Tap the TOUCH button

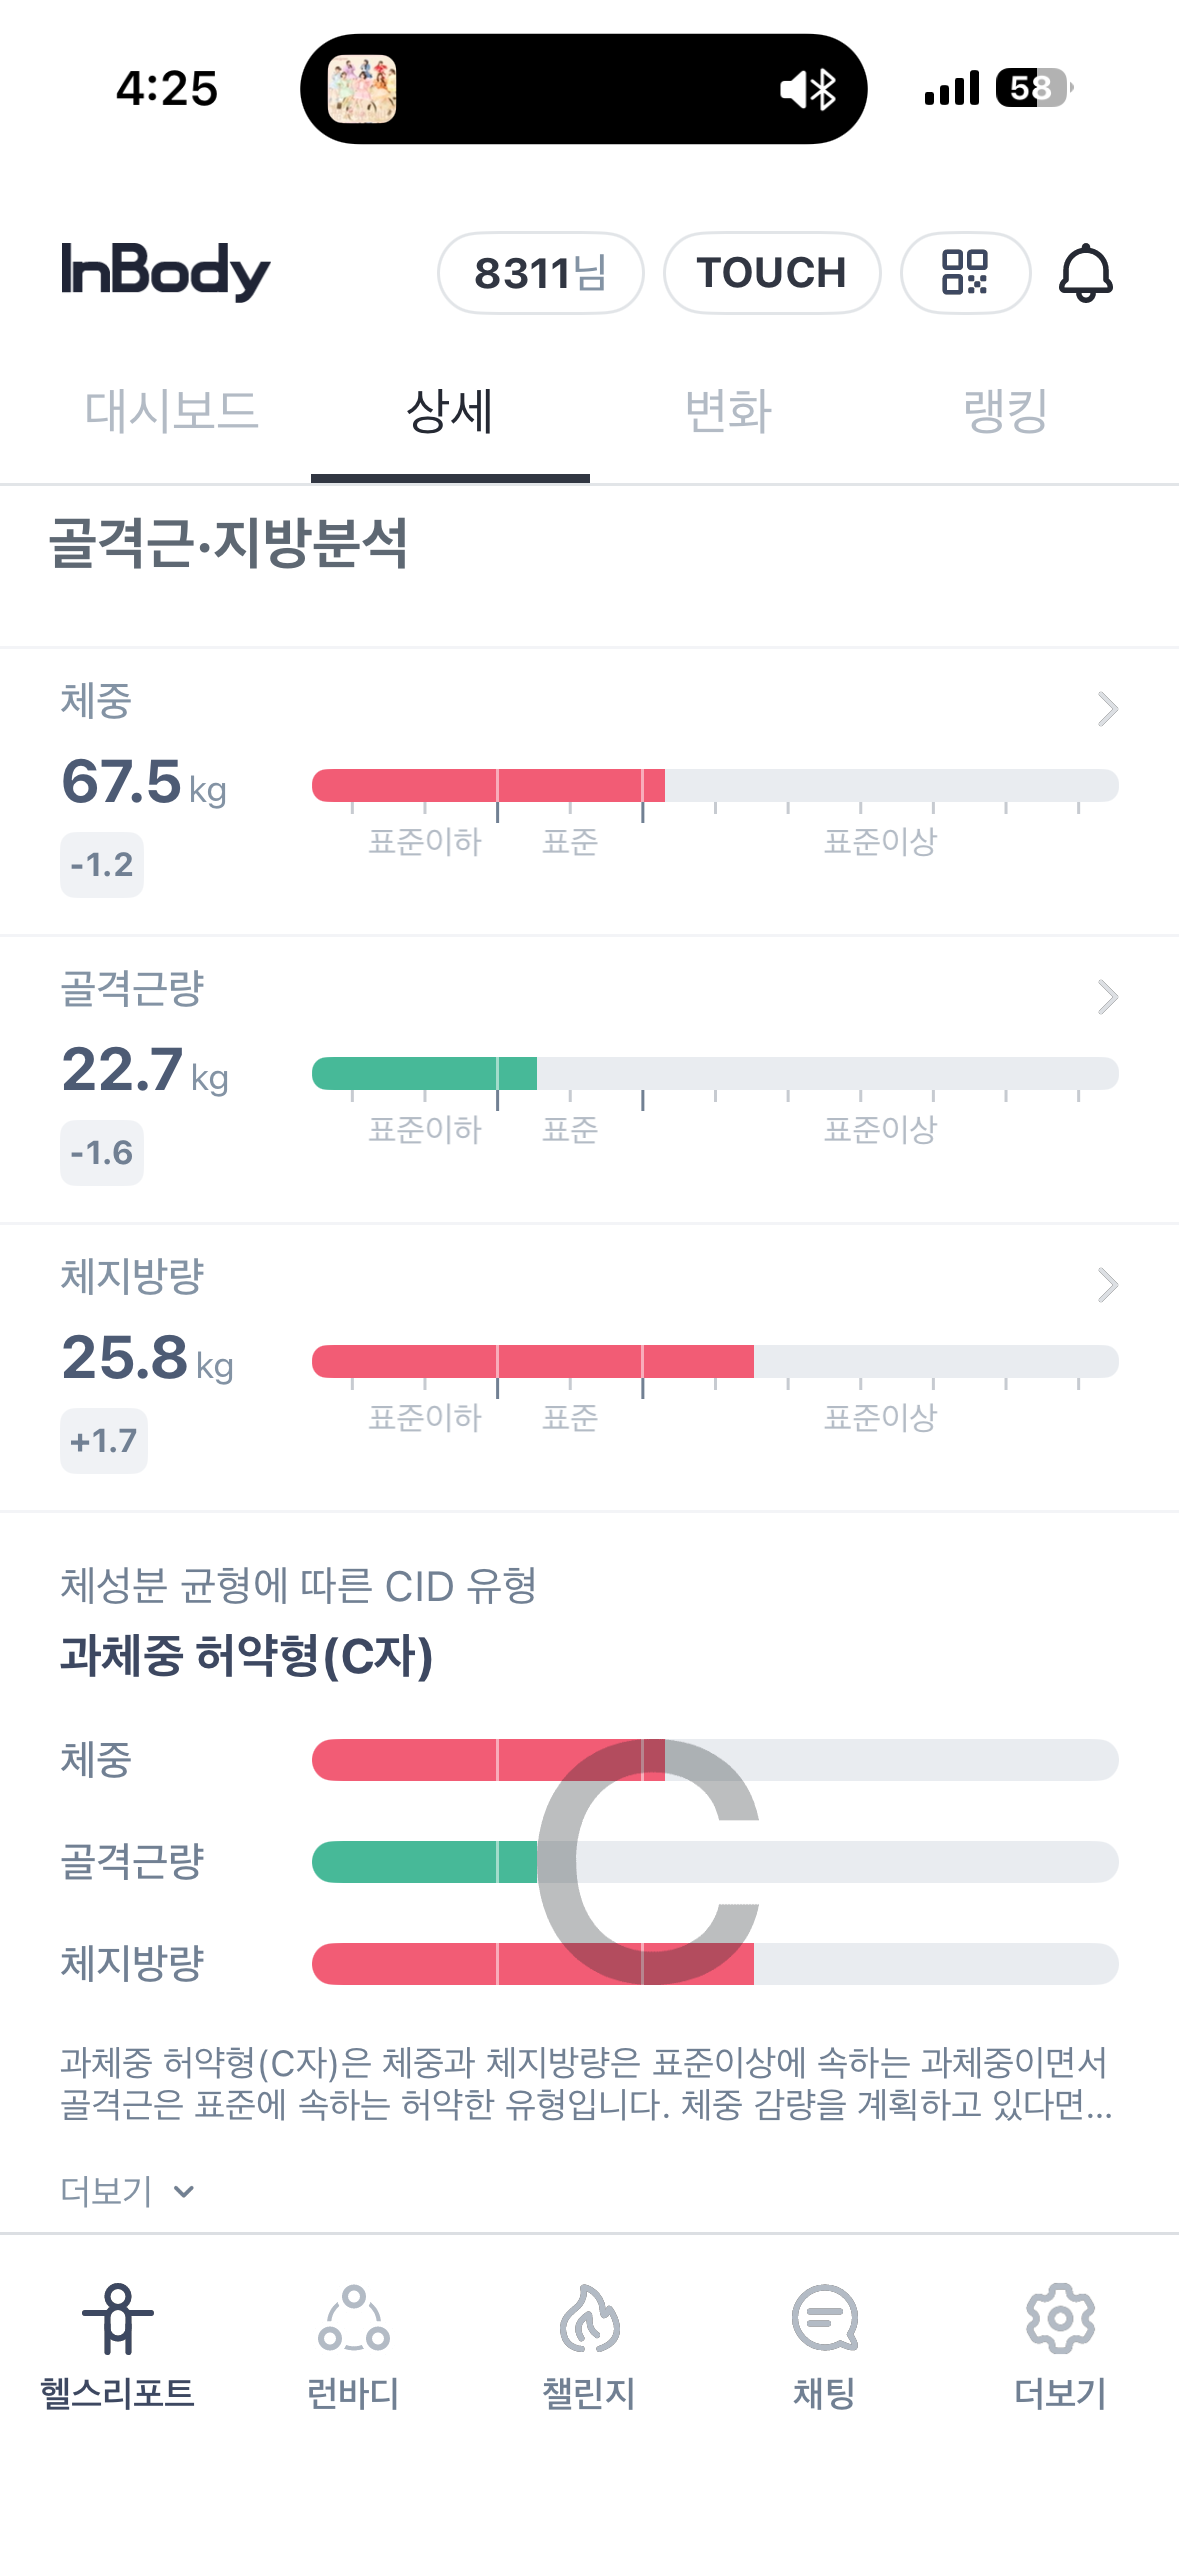[x=772, y=273]
